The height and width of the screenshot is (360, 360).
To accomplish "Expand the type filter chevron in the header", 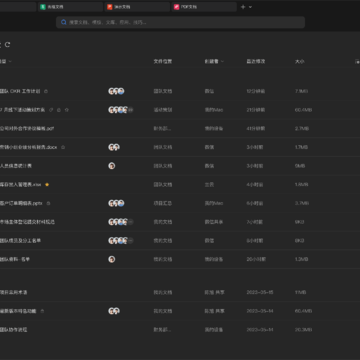I will point(10,61).
